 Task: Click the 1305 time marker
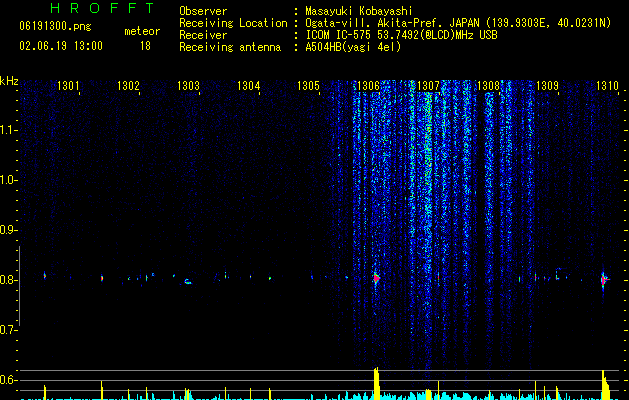308,86
